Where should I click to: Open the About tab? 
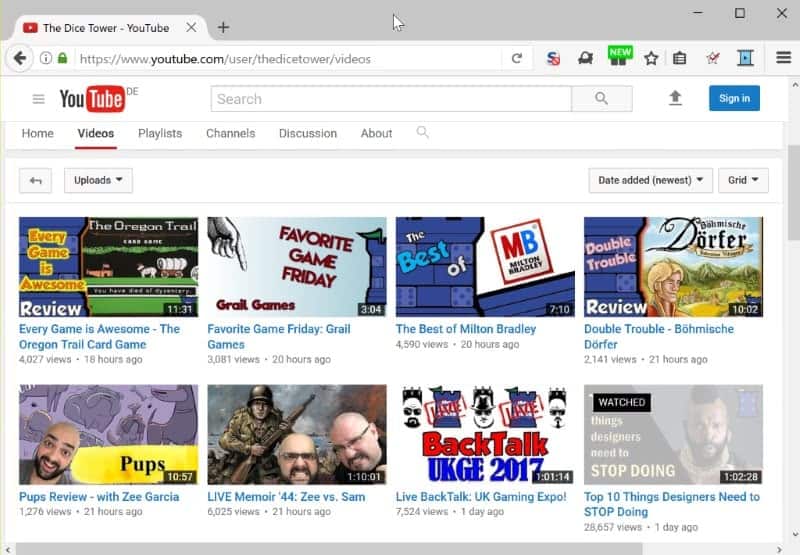[x=377, y=134]
